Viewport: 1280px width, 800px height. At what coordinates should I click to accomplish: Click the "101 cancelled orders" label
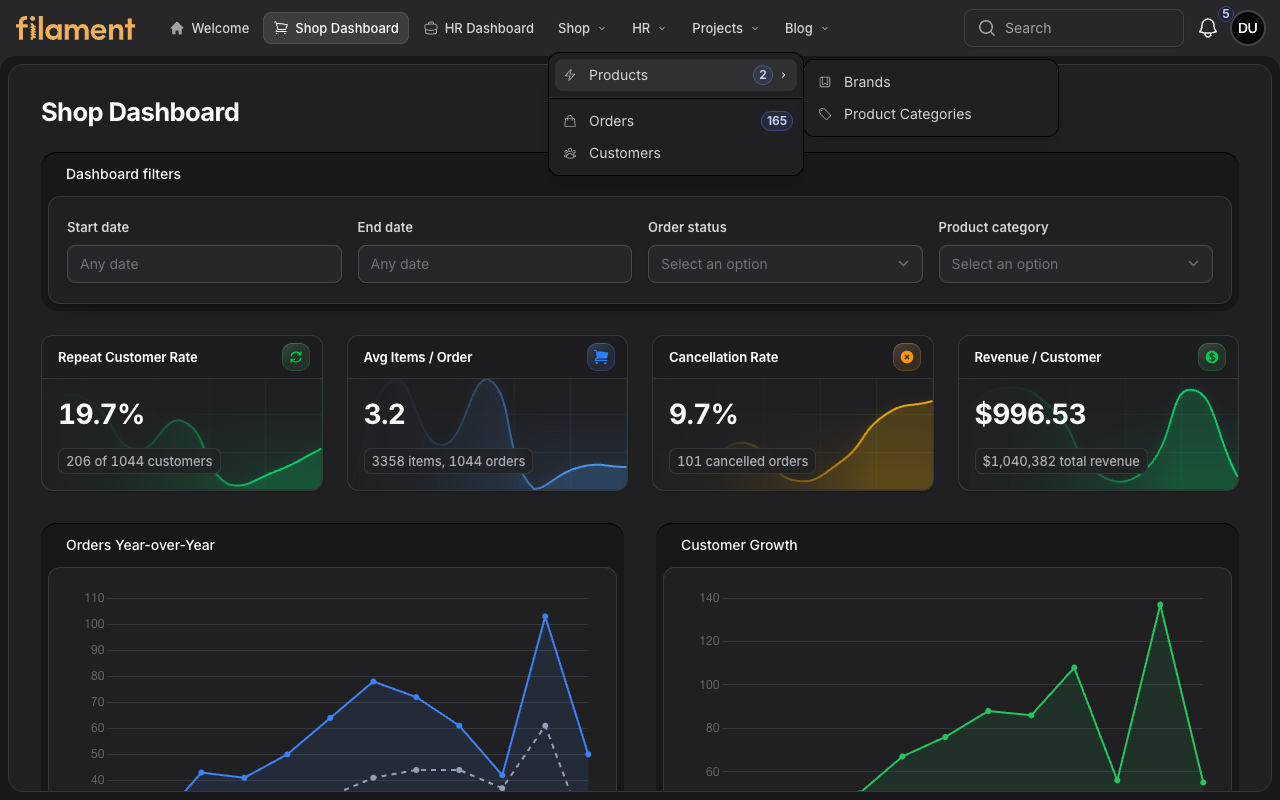point(742,461)
